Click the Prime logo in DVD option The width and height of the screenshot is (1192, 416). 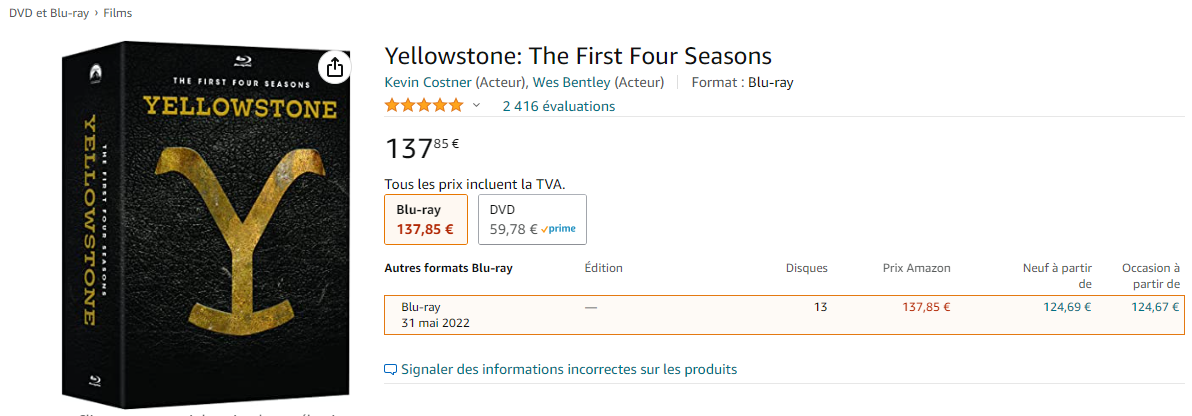click(558, 229)
